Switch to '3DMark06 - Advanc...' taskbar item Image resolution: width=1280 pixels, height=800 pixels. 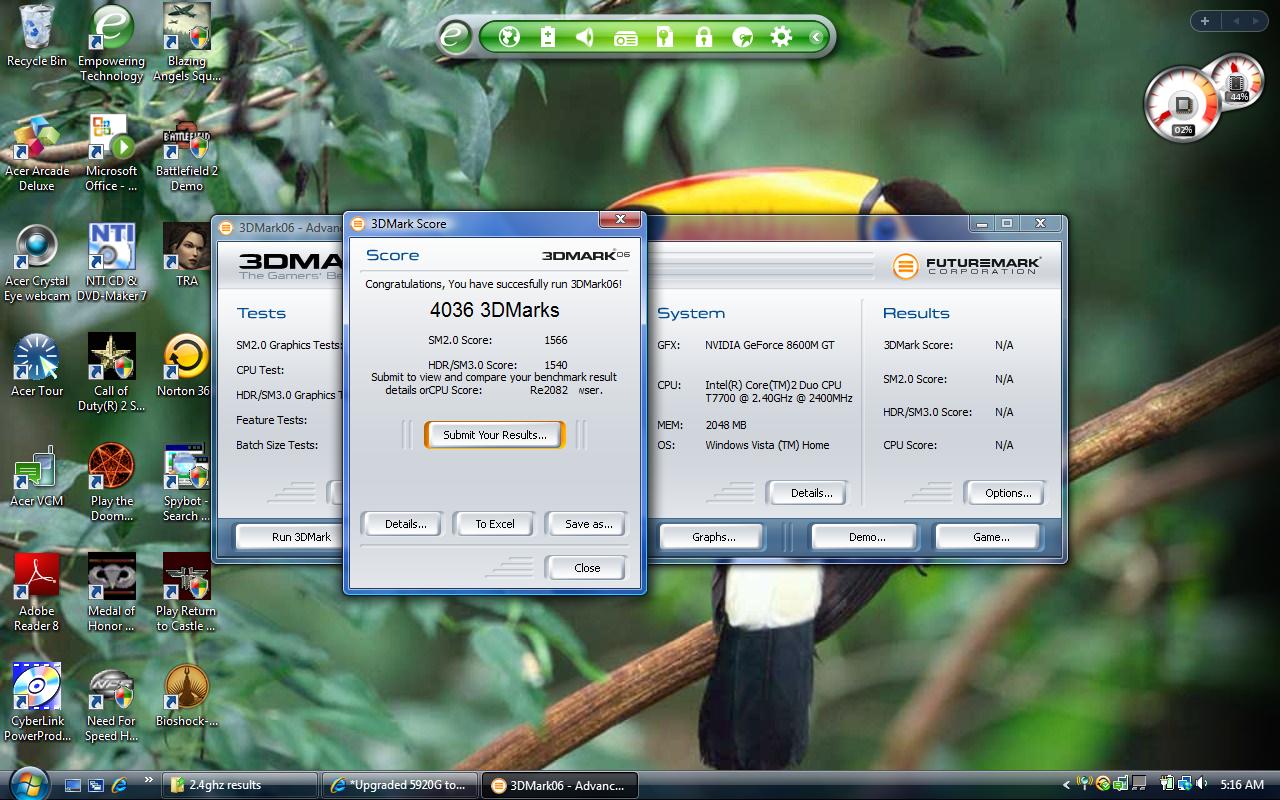559,785
